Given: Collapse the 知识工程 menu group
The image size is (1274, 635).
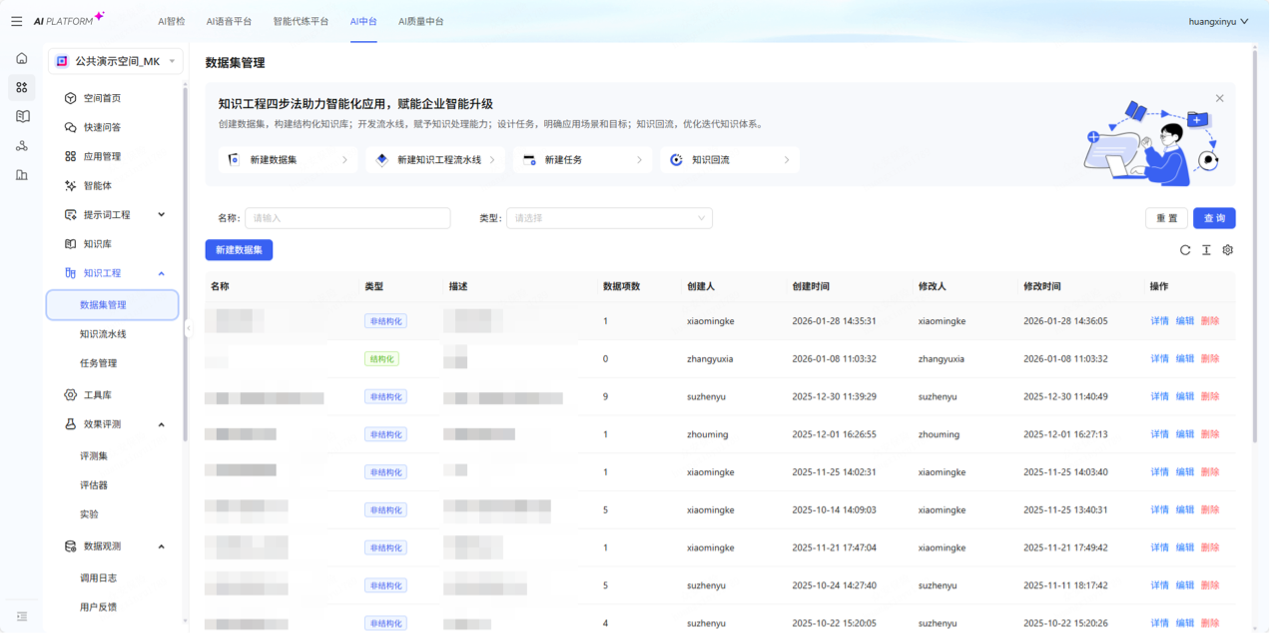Looking at the screenshot, I should pos(161,273).
